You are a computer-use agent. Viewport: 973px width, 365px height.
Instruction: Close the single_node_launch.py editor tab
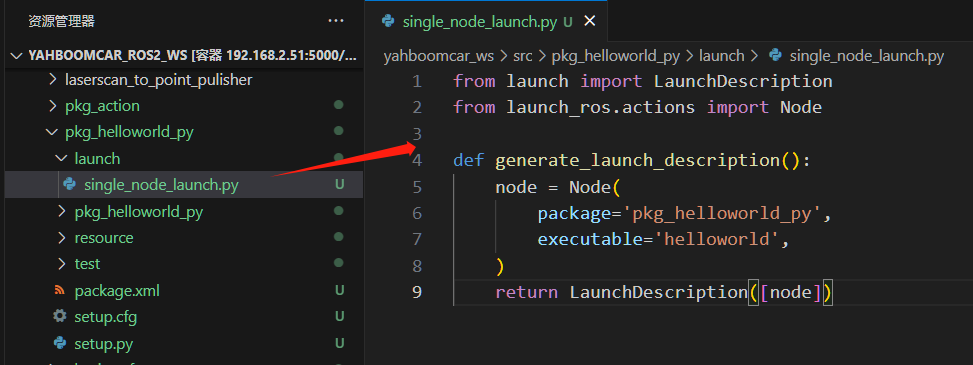coord(590,21)
